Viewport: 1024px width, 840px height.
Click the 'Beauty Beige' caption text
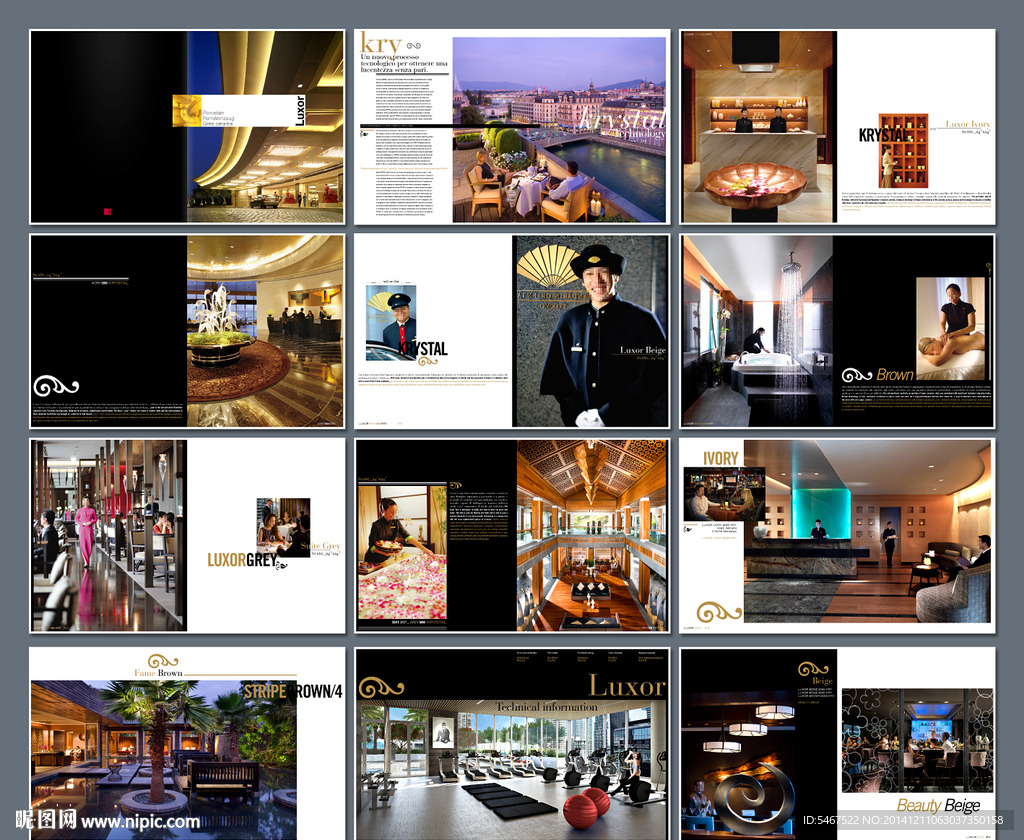[938, 805]
